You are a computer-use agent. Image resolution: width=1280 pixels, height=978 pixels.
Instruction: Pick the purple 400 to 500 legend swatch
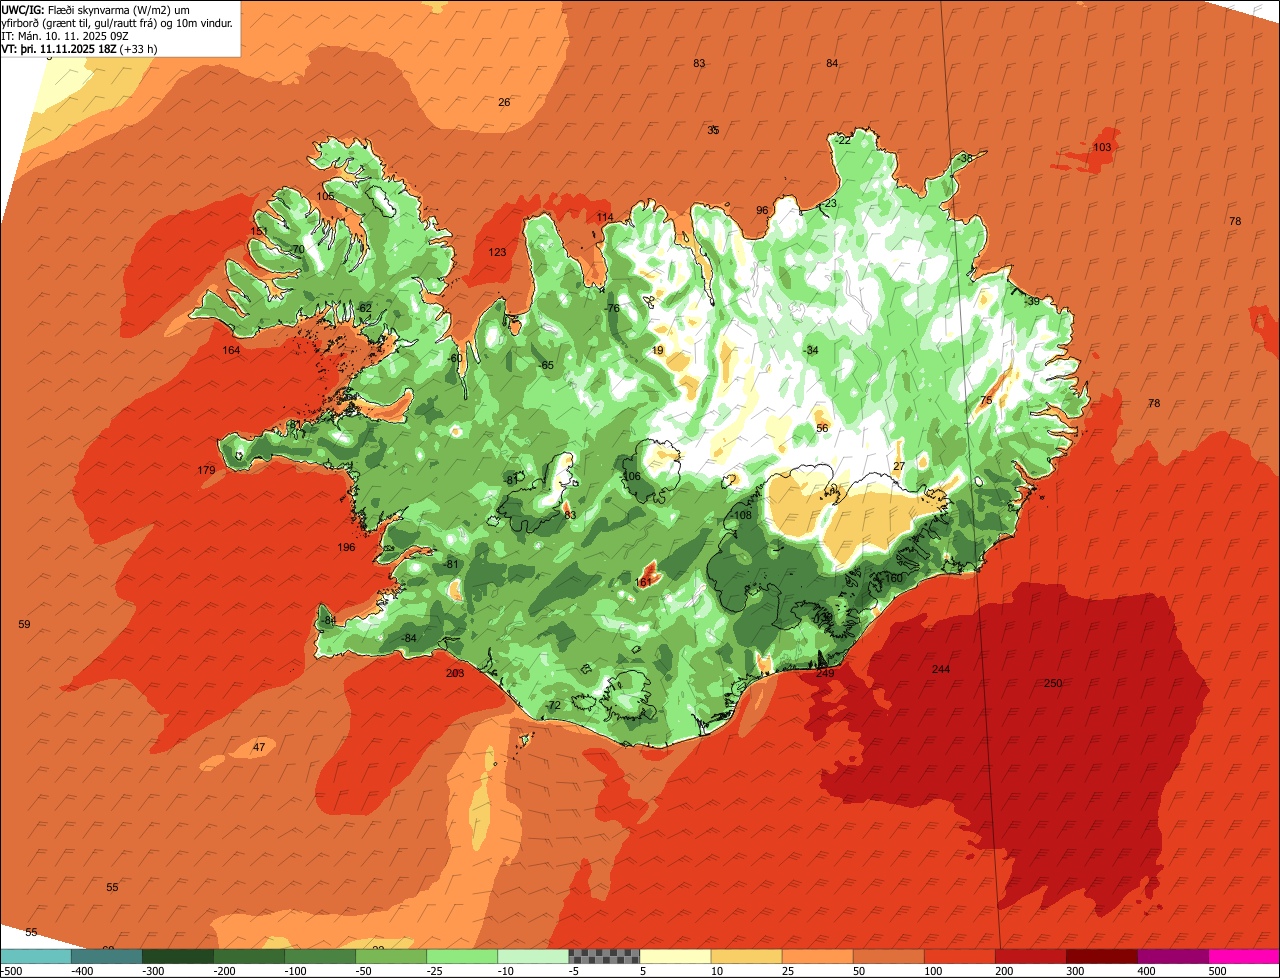coord(1171,956)
